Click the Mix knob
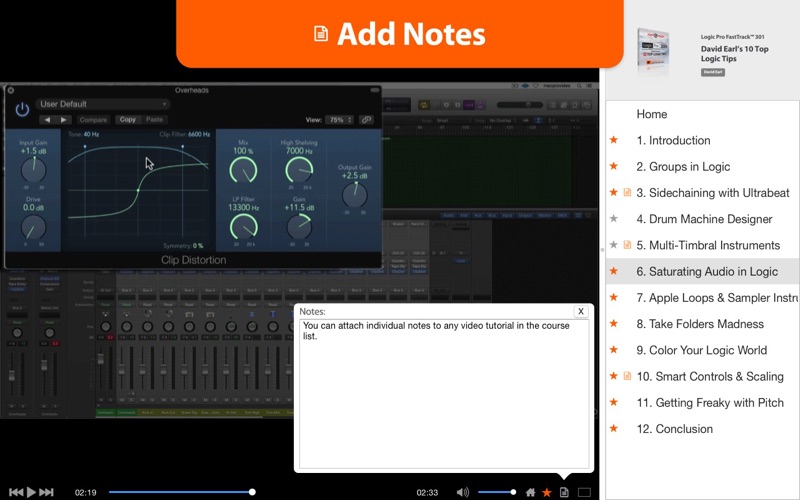 (x=243, y=170)
